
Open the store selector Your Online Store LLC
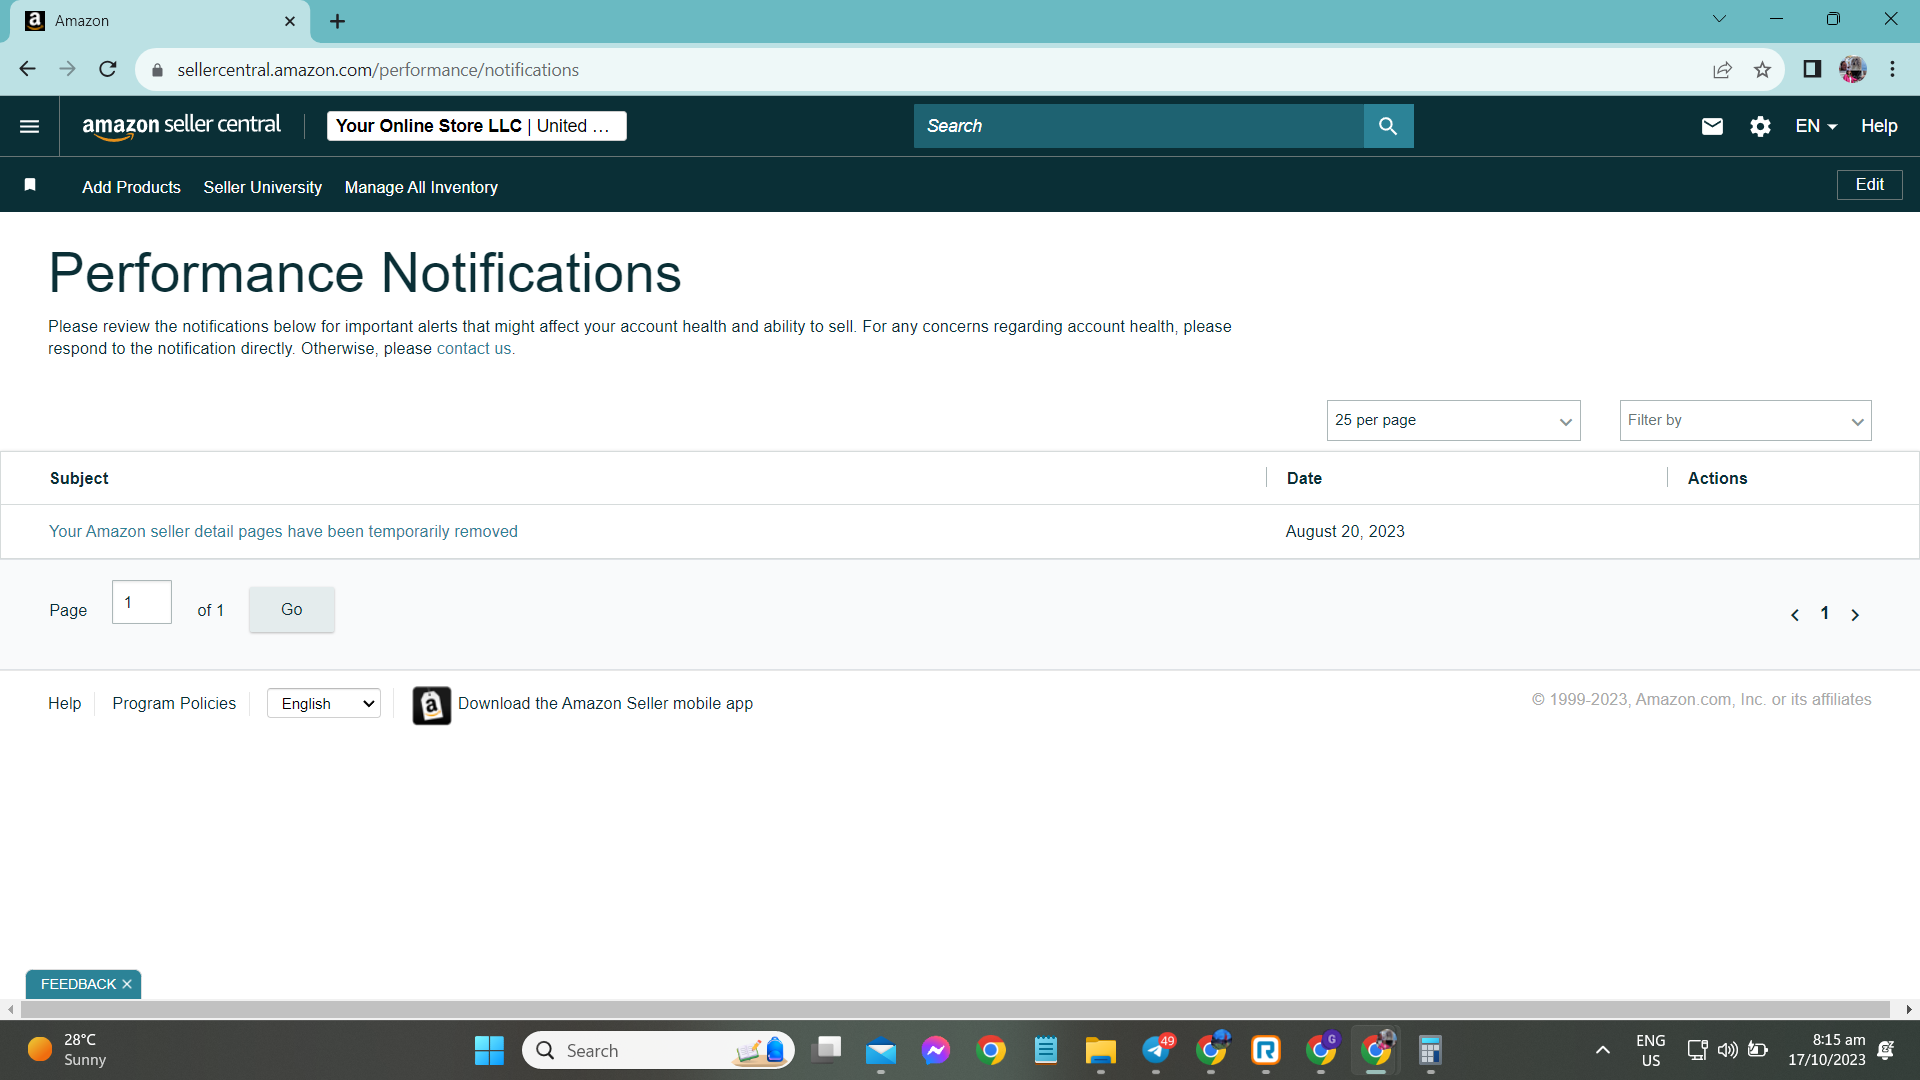click(x=477, y=126)
